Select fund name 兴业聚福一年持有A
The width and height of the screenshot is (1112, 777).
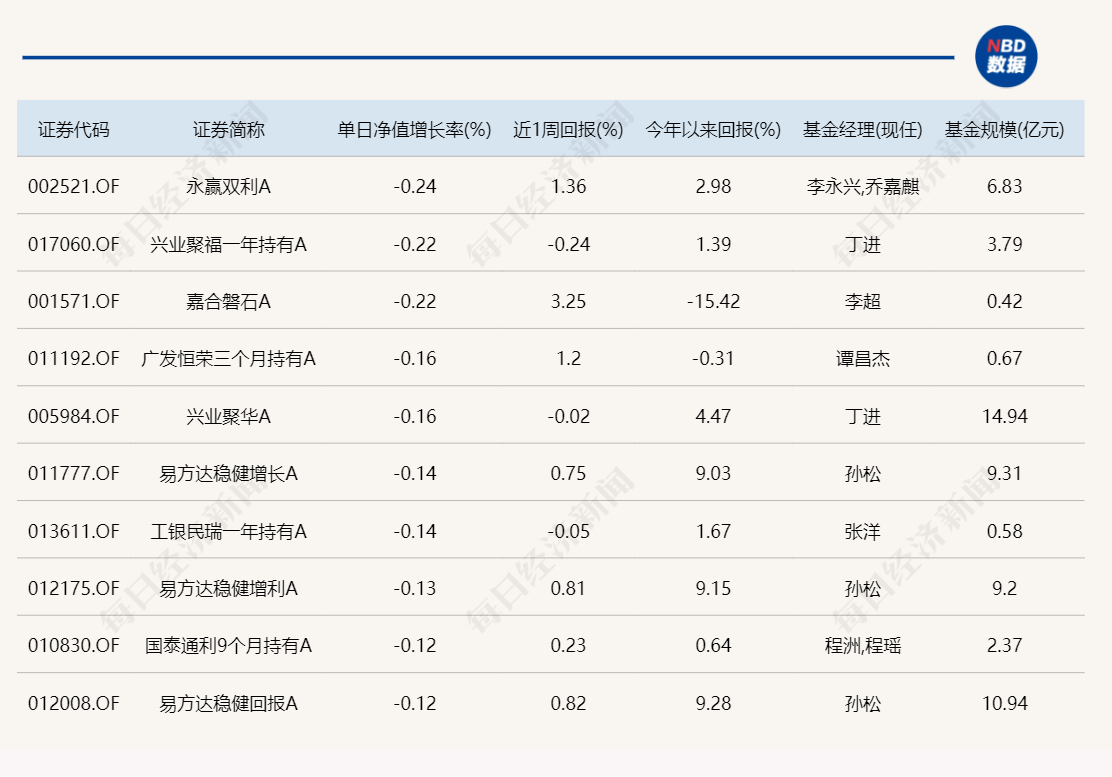click(228, 245)
